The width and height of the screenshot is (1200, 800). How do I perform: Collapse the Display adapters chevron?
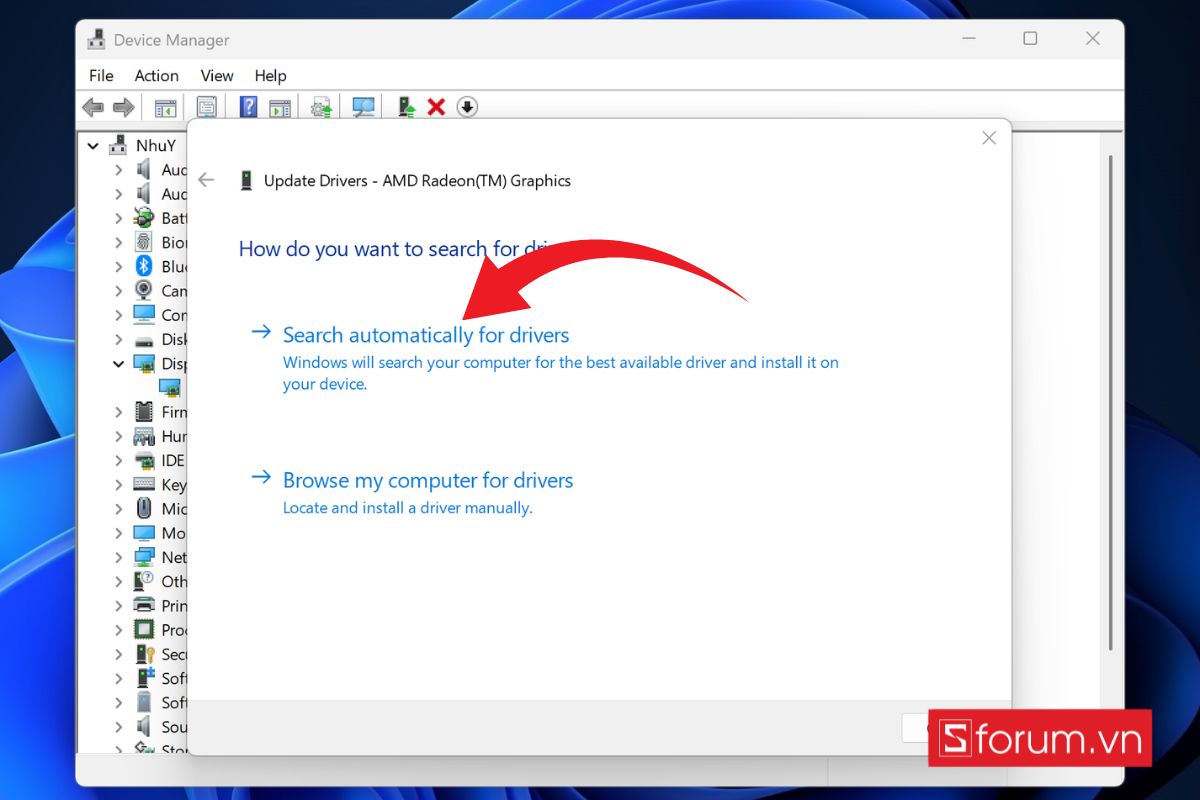click(x=118, y=364)
